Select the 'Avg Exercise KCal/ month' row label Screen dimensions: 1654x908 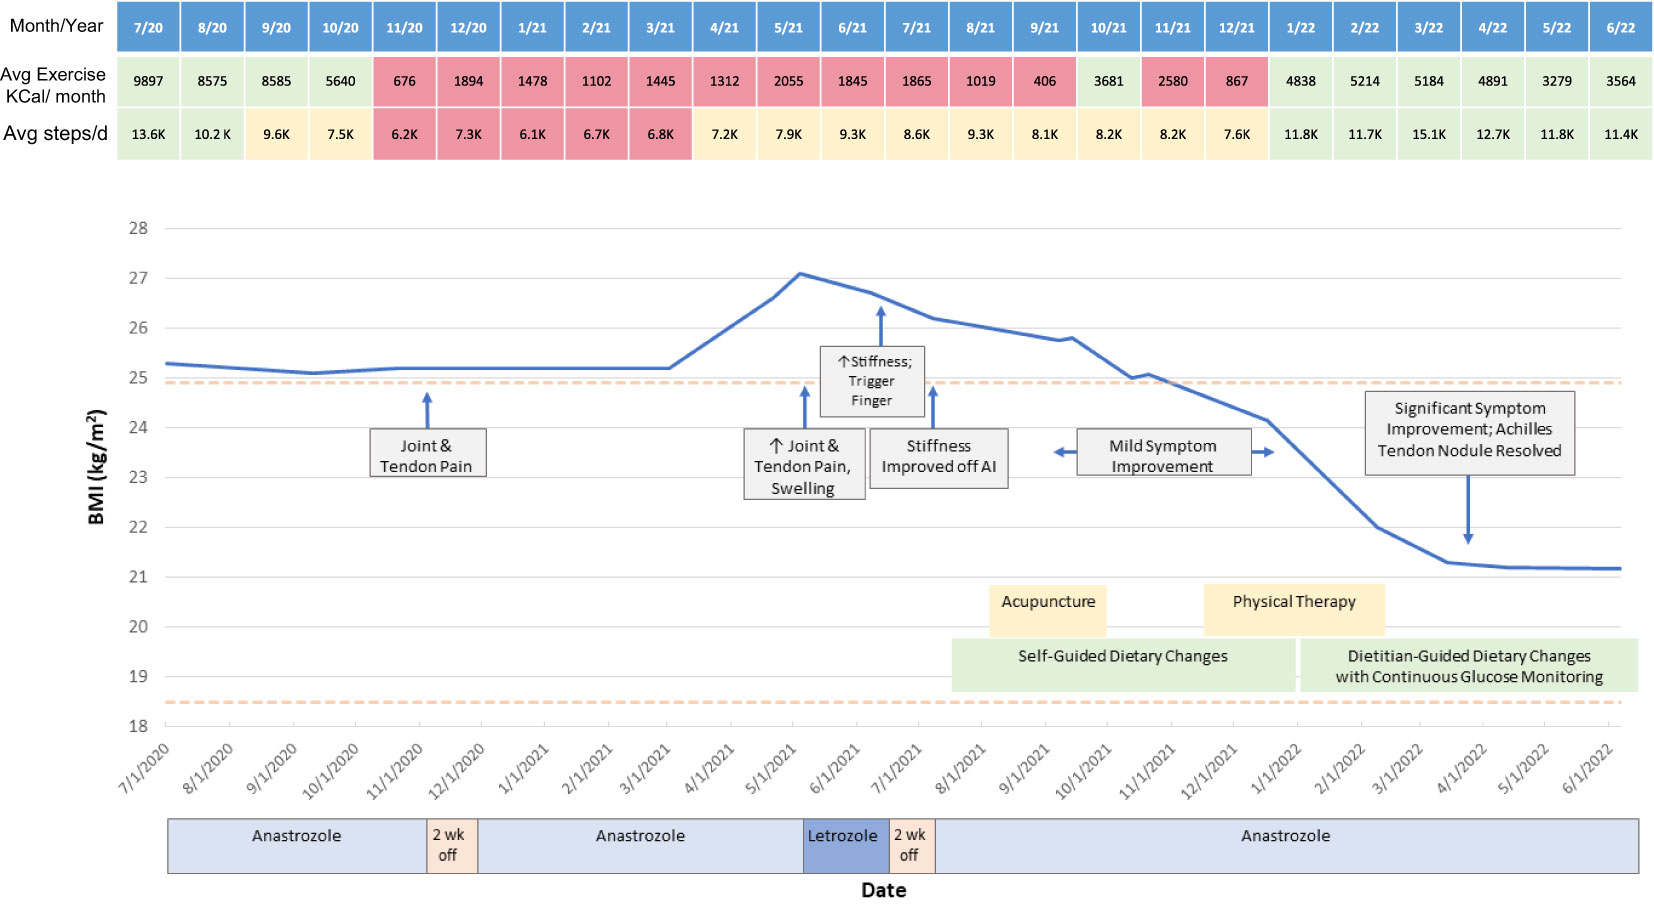[x=53, y=85]
